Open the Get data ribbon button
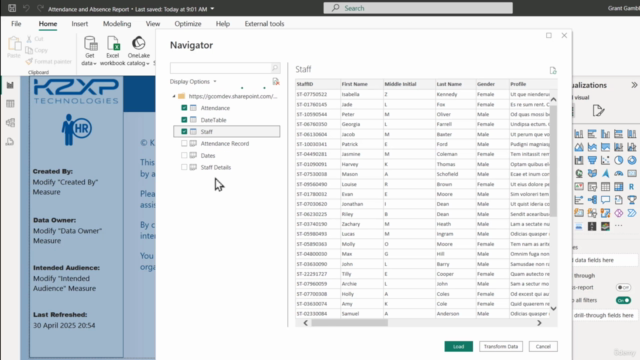The height and width of the screenshot is (360, 640). click(90, 51)
